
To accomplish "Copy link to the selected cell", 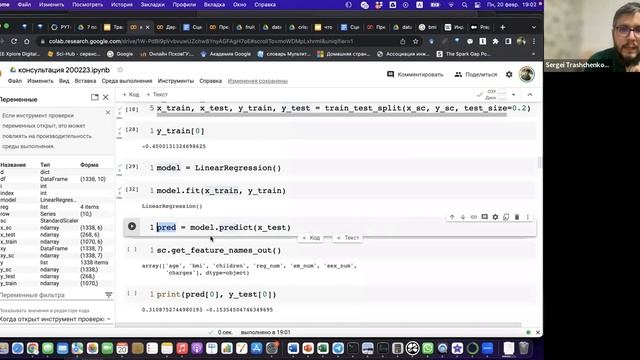I will coord(473,217).
